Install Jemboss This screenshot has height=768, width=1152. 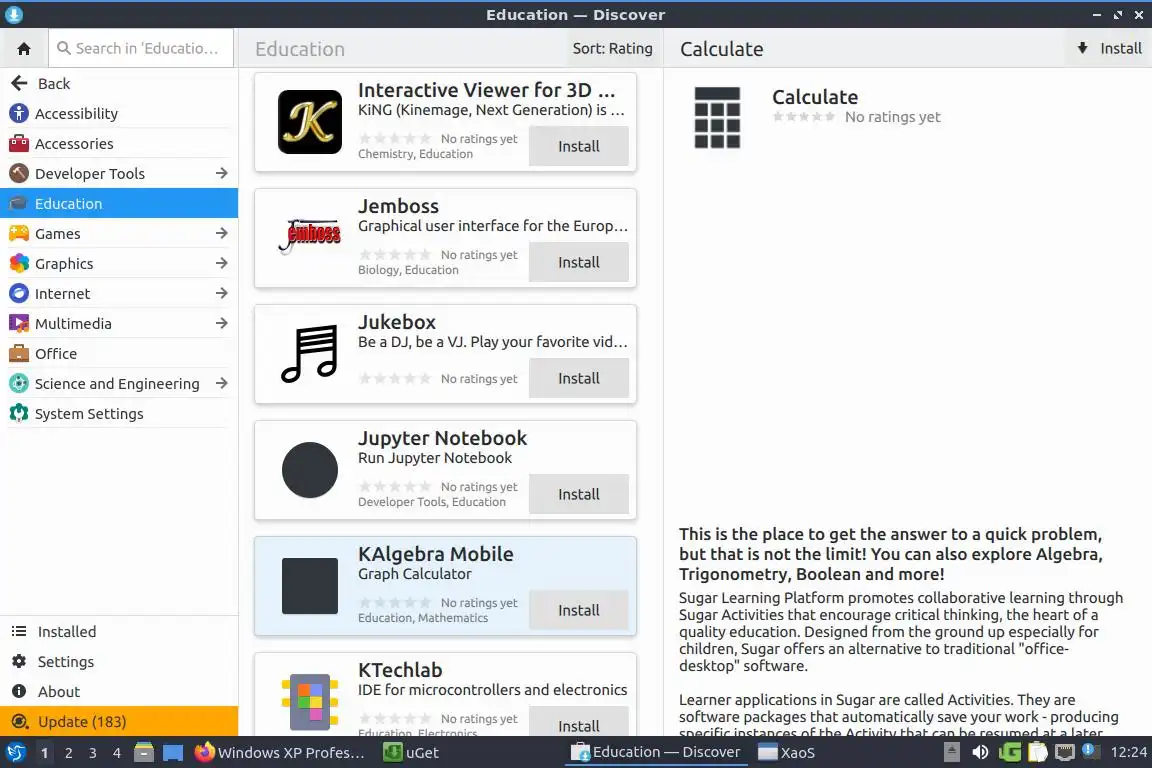(x=579, y=262)
